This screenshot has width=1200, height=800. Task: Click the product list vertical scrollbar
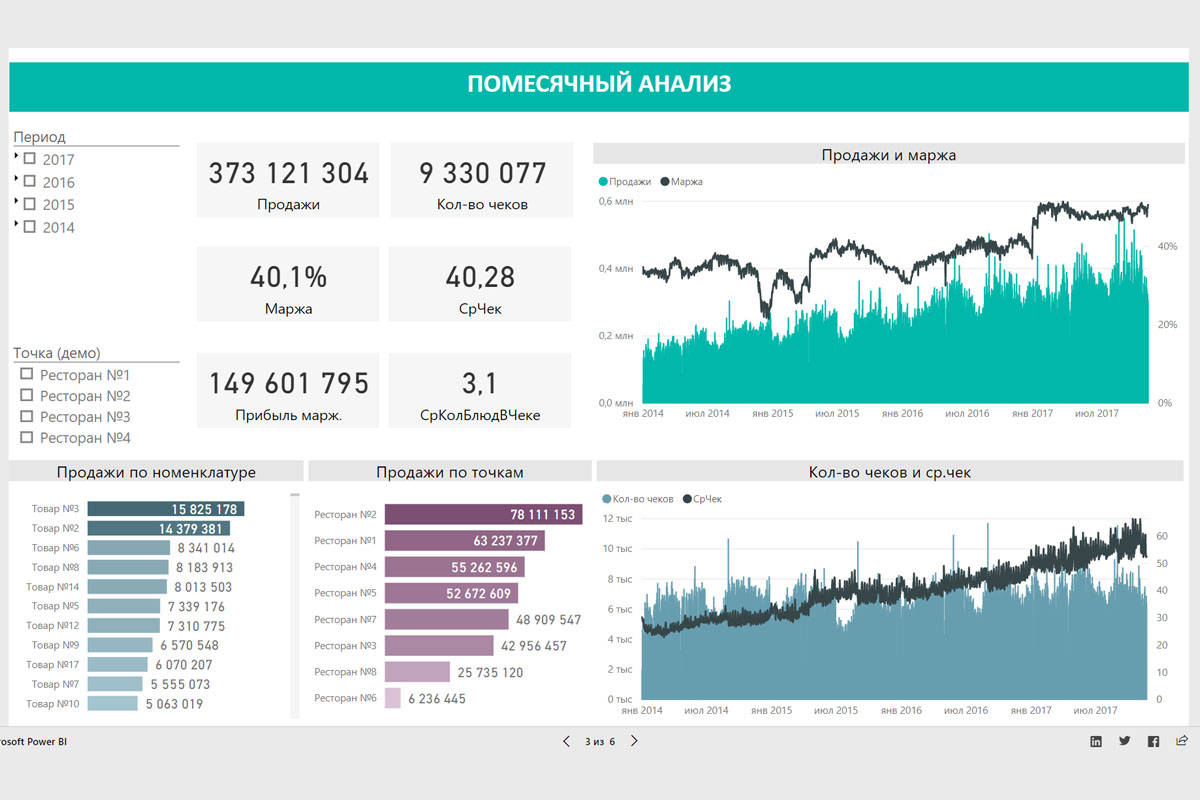click(x=295, y=600)
